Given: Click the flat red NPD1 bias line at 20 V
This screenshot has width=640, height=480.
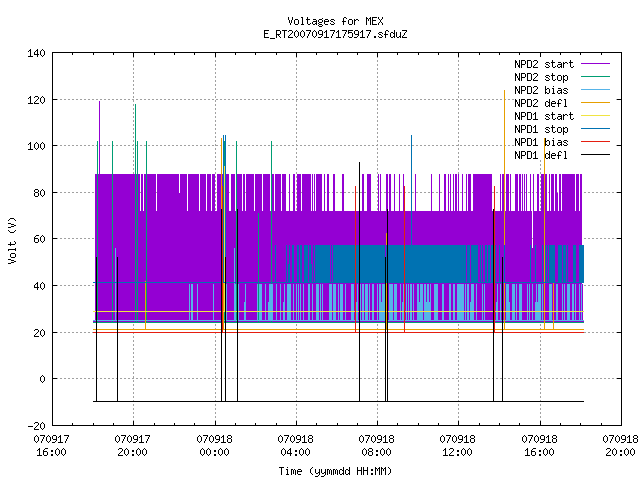Looking at the screenshot, I should click(x=338, y=332).
